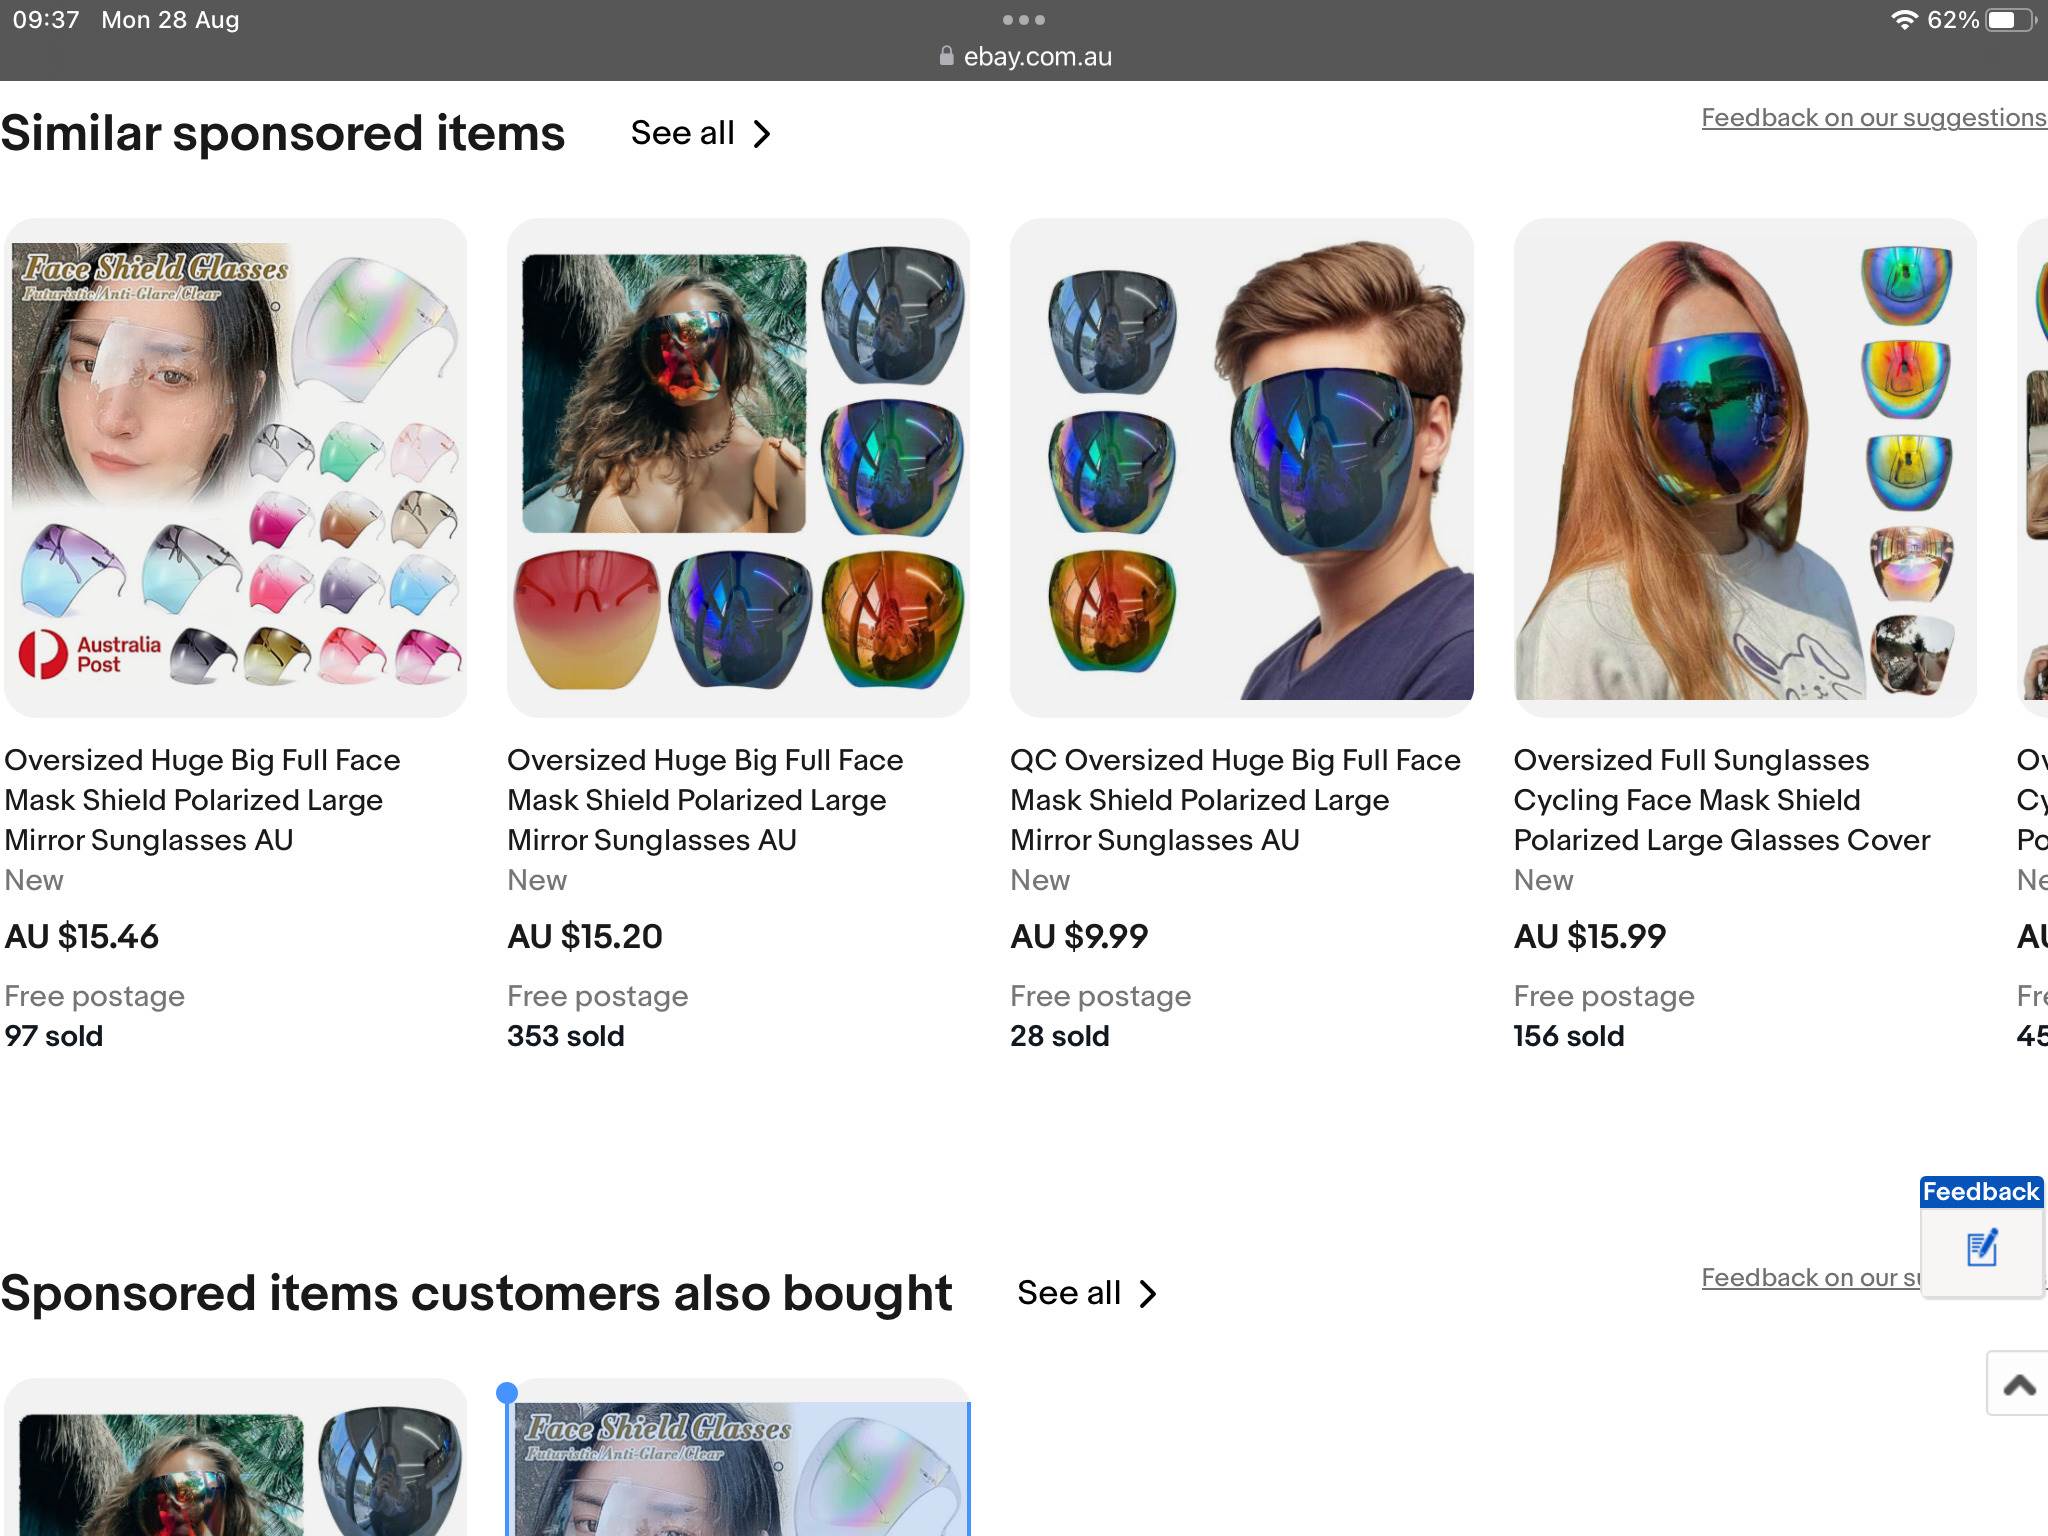Expand See all for similar sponsored items
The height and width of the screenshot is (1536, 2048).
700,133
